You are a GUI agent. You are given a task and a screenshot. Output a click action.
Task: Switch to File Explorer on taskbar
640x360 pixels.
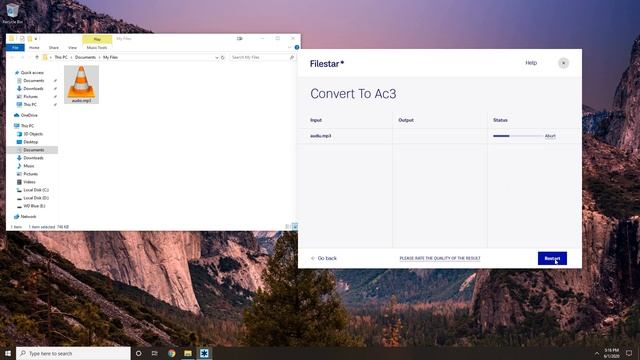tap(188, 353)
